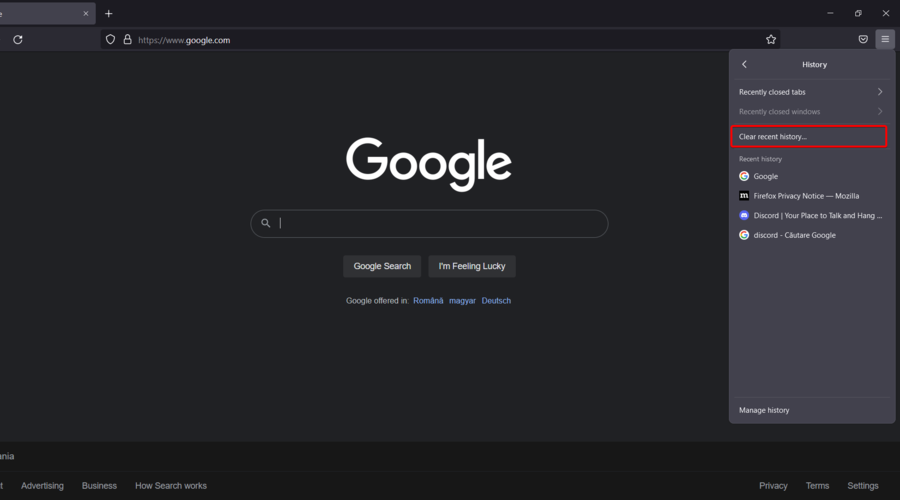The height and width of the screenshot is (500, 900).
Task: Click the Google logo image
Action: 429,164
